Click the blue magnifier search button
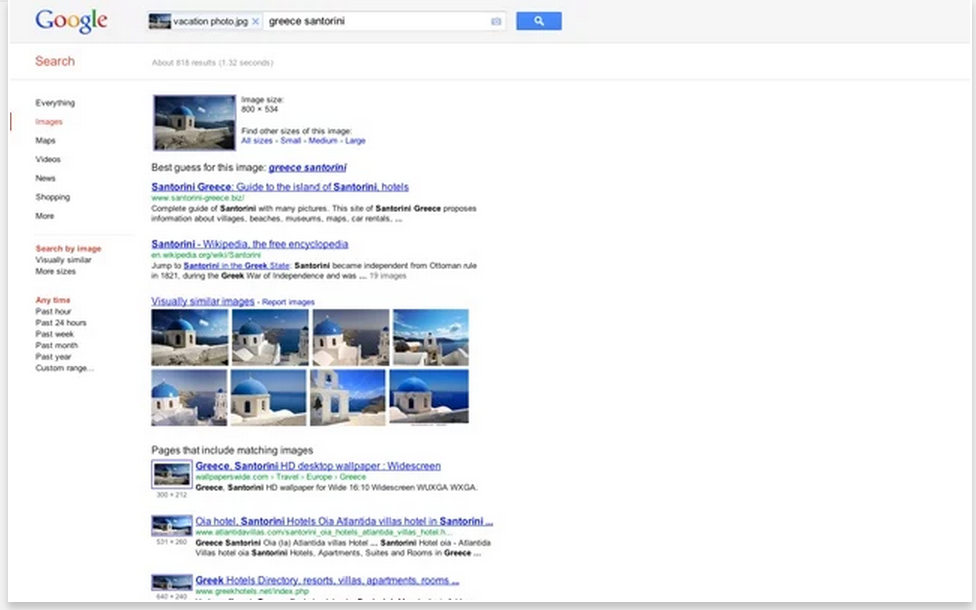Viewport: 976px width, 610px height. point(538,21)
